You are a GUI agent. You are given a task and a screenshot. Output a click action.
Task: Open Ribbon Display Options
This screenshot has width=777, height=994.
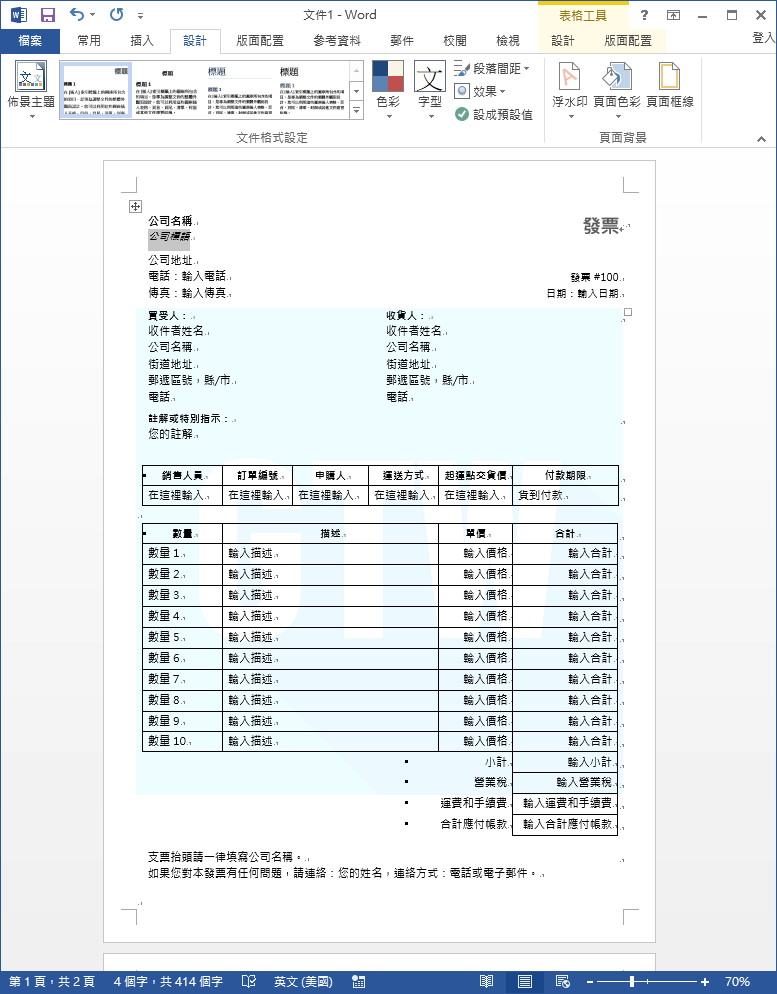click(673, 15)
